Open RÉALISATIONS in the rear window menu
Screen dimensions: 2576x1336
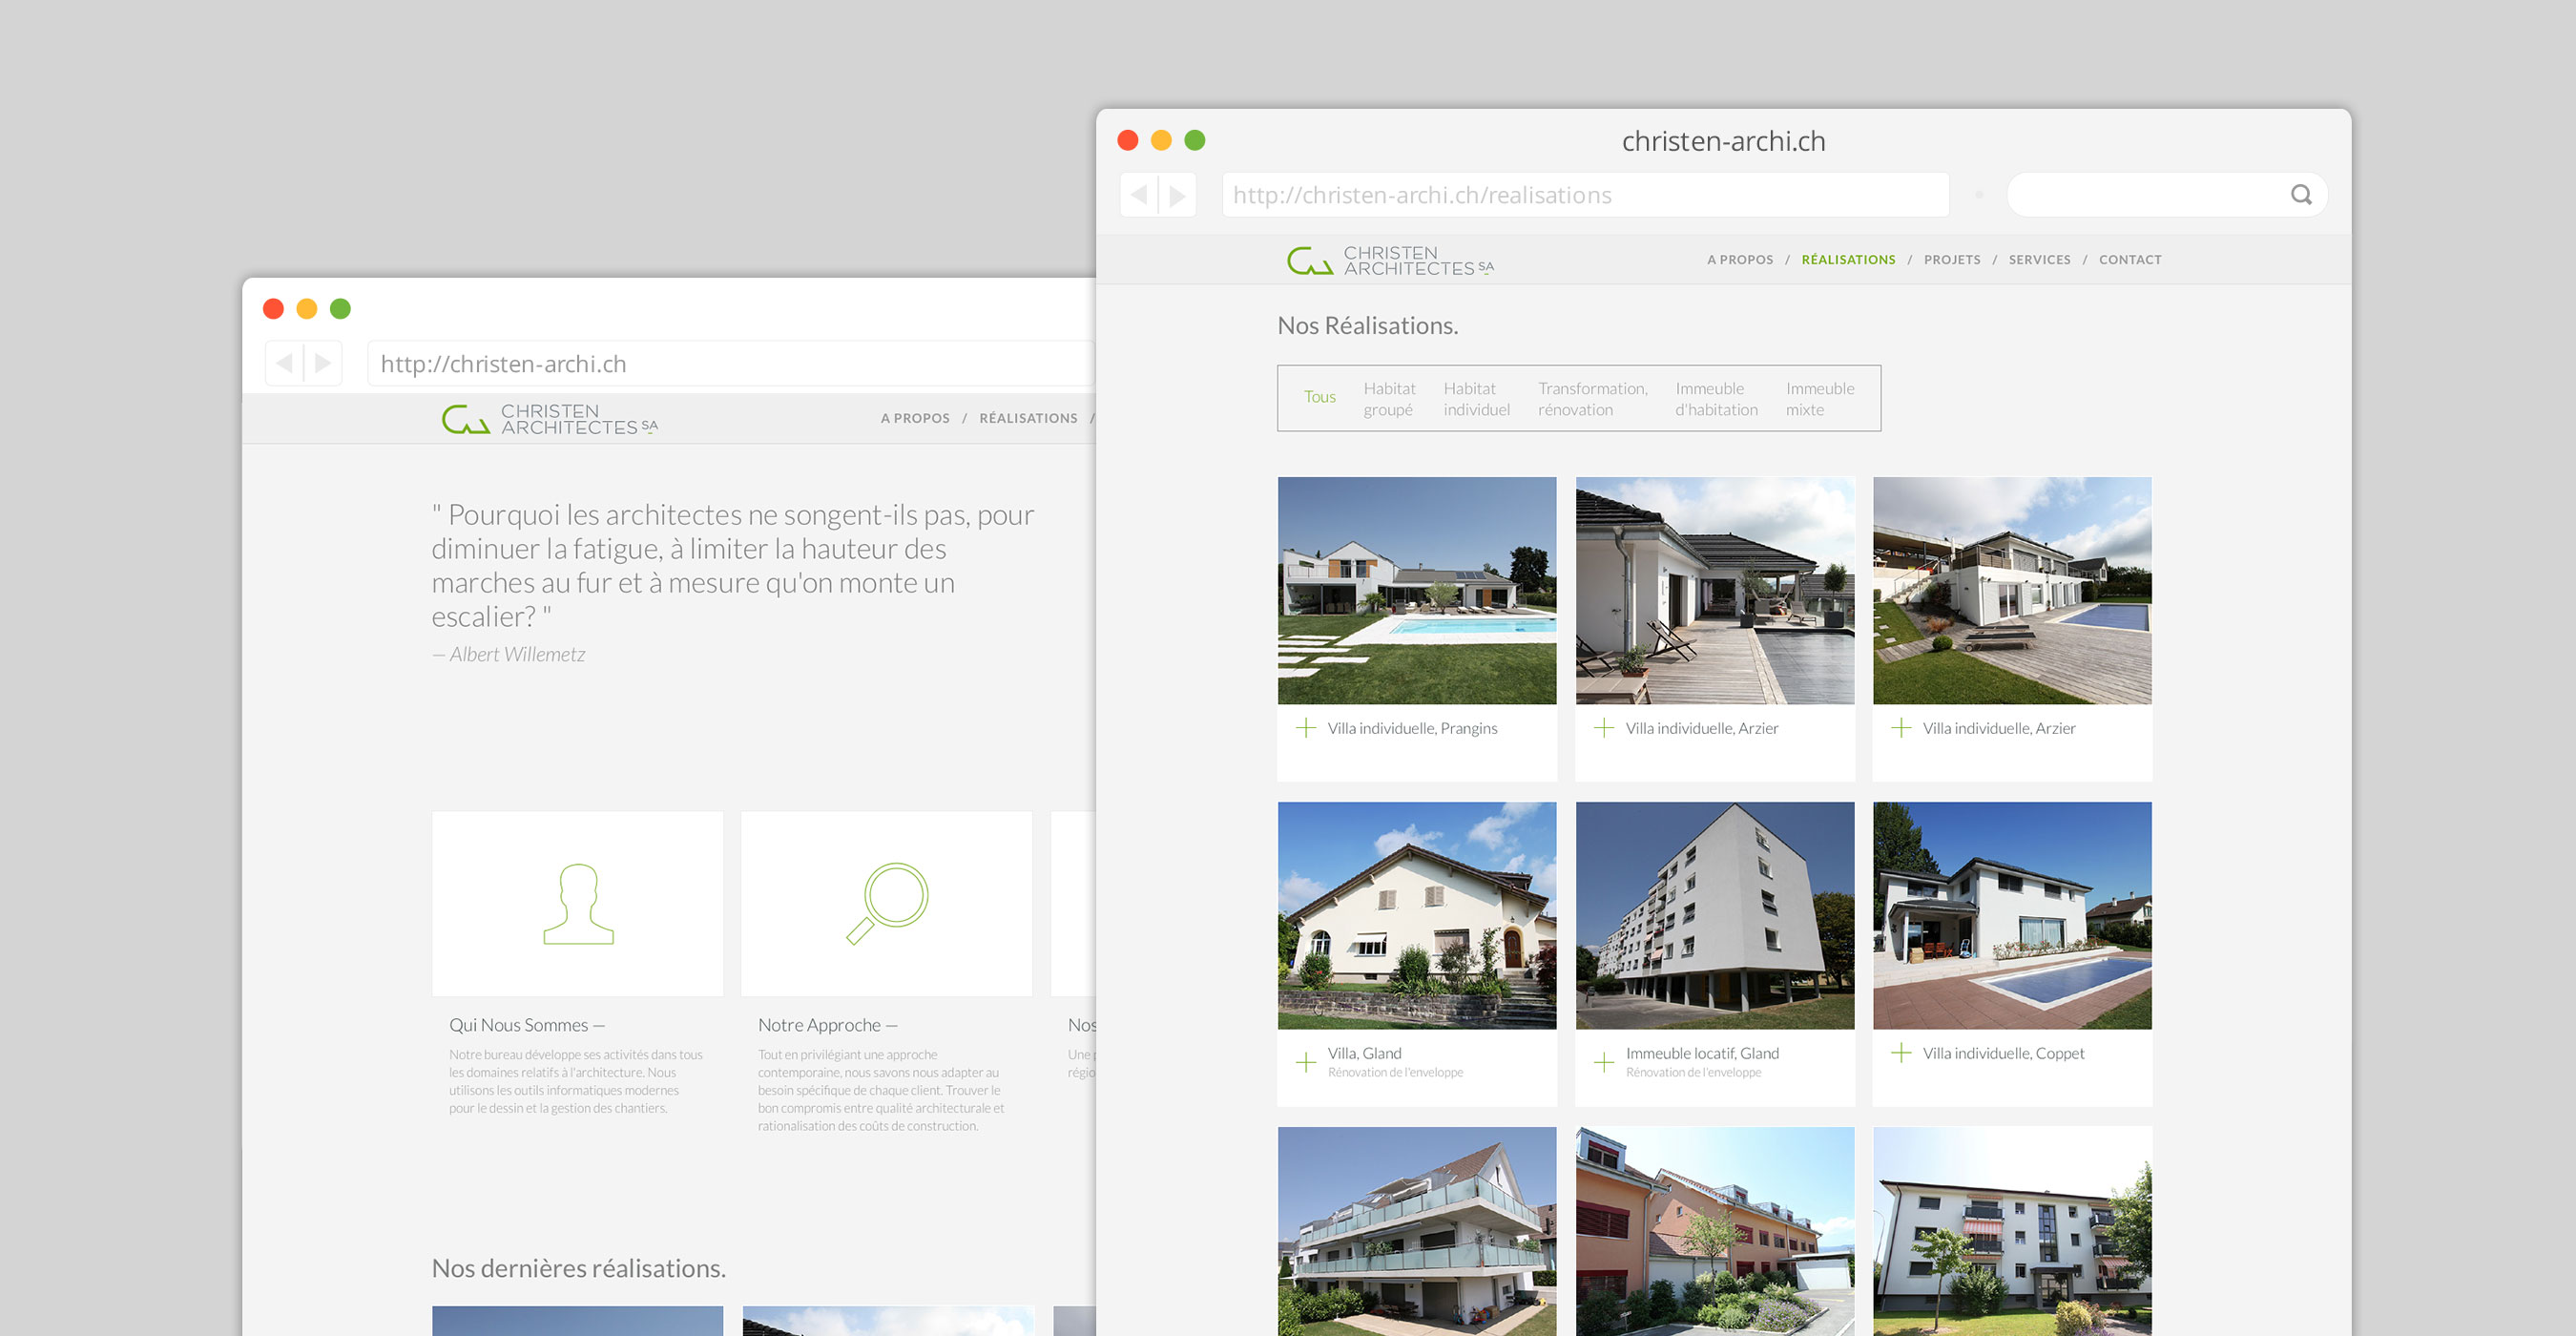tap(1028, 419)
